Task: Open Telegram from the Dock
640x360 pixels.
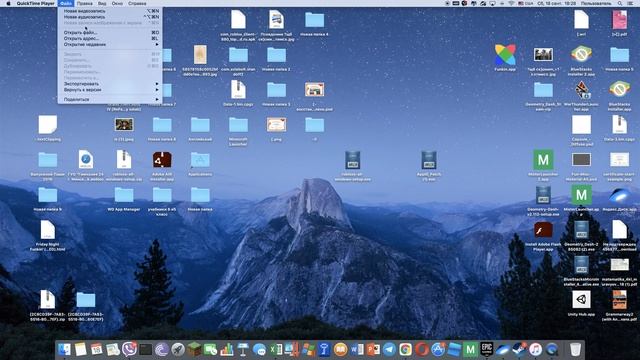Action: (x=389, y=349)
